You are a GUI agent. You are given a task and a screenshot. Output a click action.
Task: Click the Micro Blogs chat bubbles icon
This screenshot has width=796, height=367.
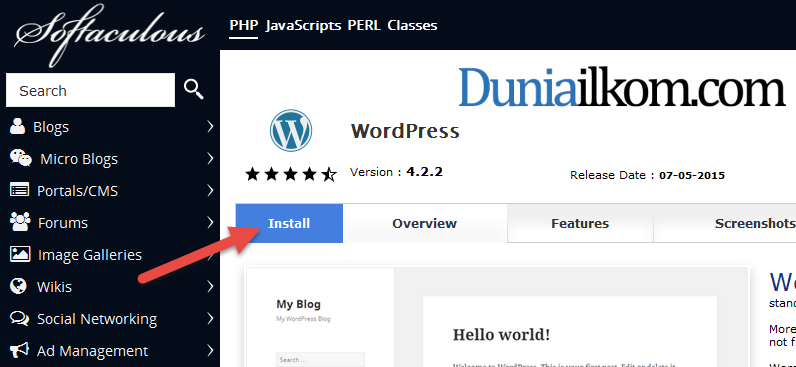21,158
